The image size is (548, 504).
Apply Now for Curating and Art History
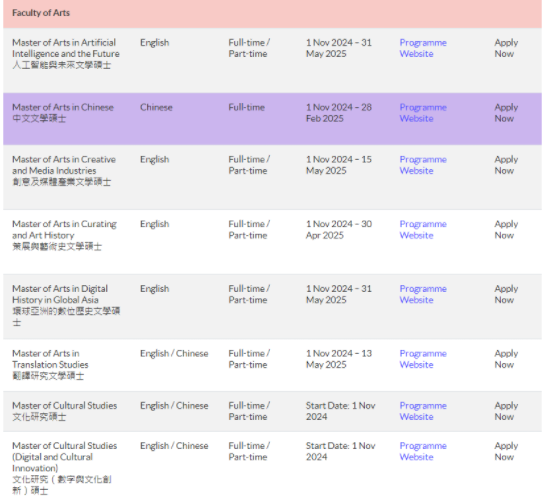point(506,230)
